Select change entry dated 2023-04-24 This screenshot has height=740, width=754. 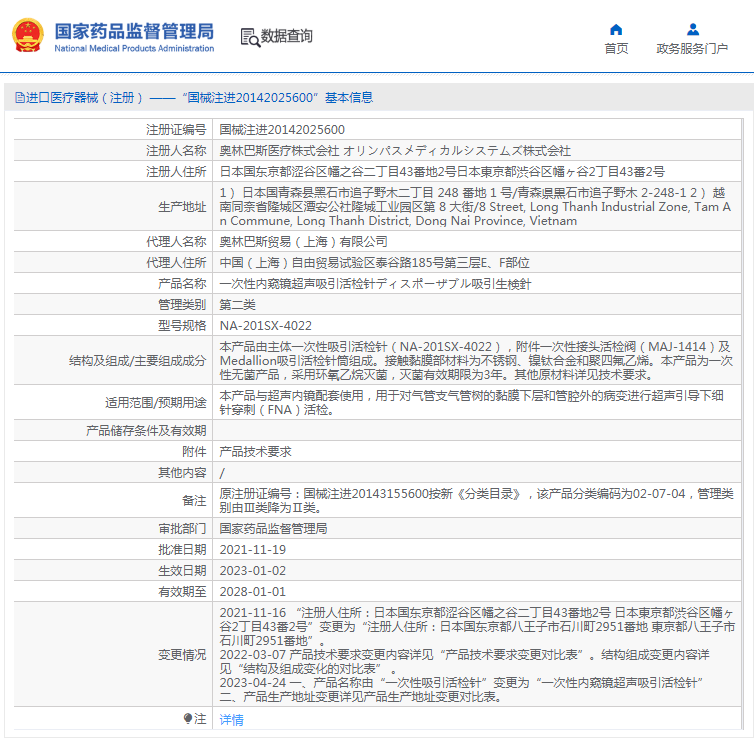pyautogui.click(x=462, y=690)
